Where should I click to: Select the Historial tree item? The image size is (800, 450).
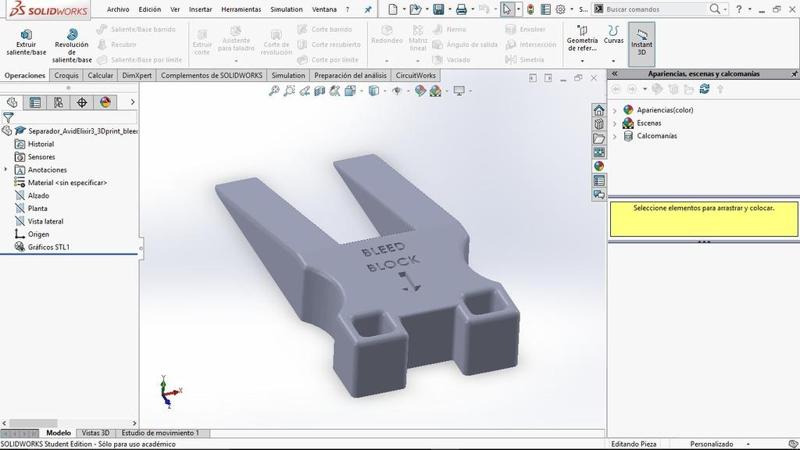[x=41, y=144]
